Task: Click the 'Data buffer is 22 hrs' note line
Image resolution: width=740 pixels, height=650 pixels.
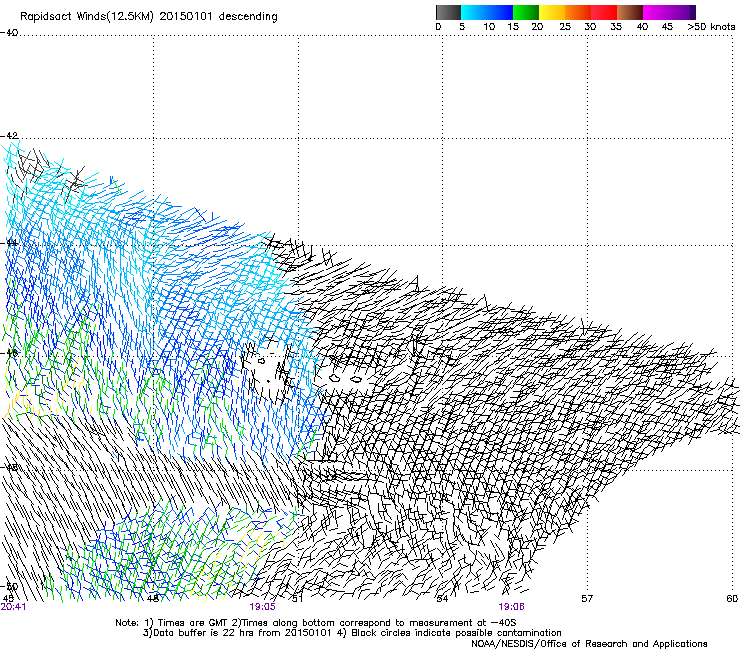Action: pyautogui.click(x=352, y=633)
